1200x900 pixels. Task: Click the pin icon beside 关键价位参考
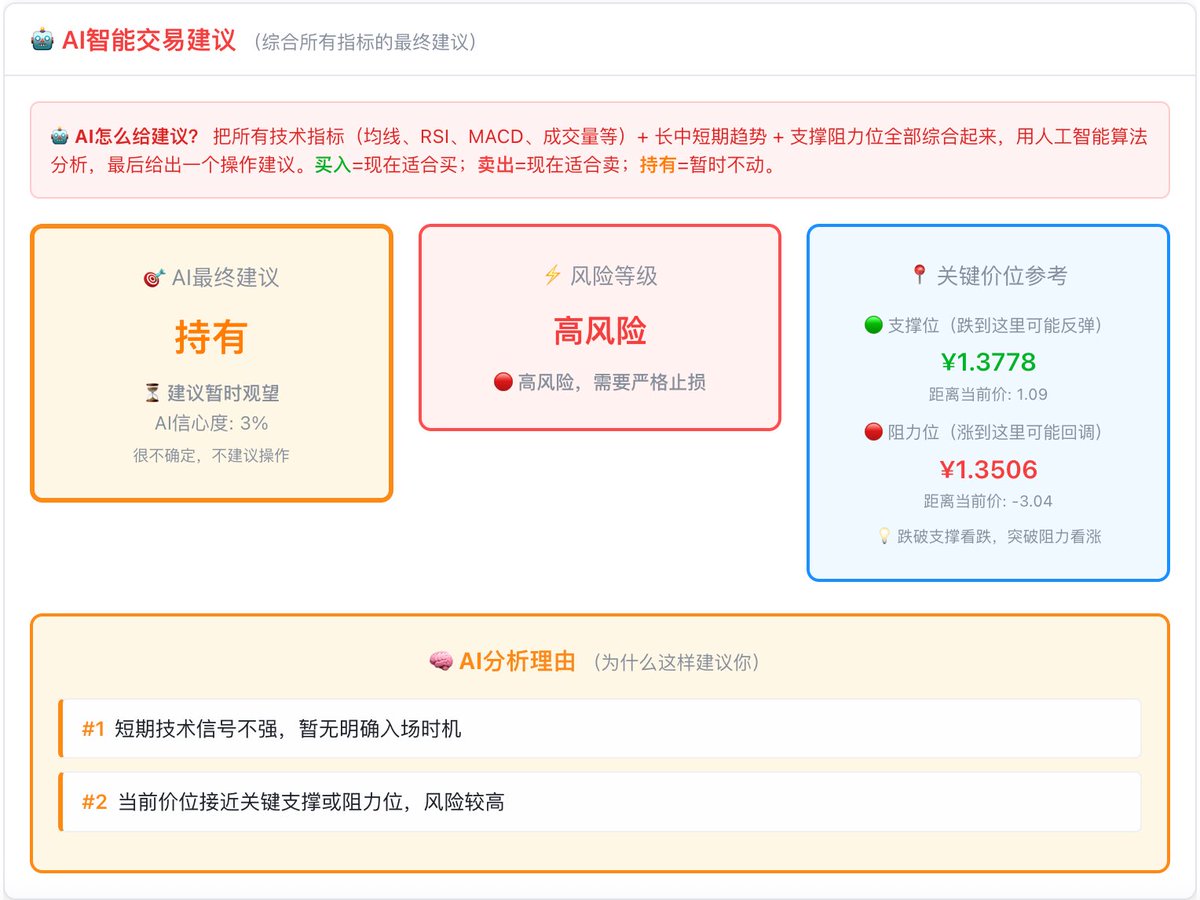919,275
